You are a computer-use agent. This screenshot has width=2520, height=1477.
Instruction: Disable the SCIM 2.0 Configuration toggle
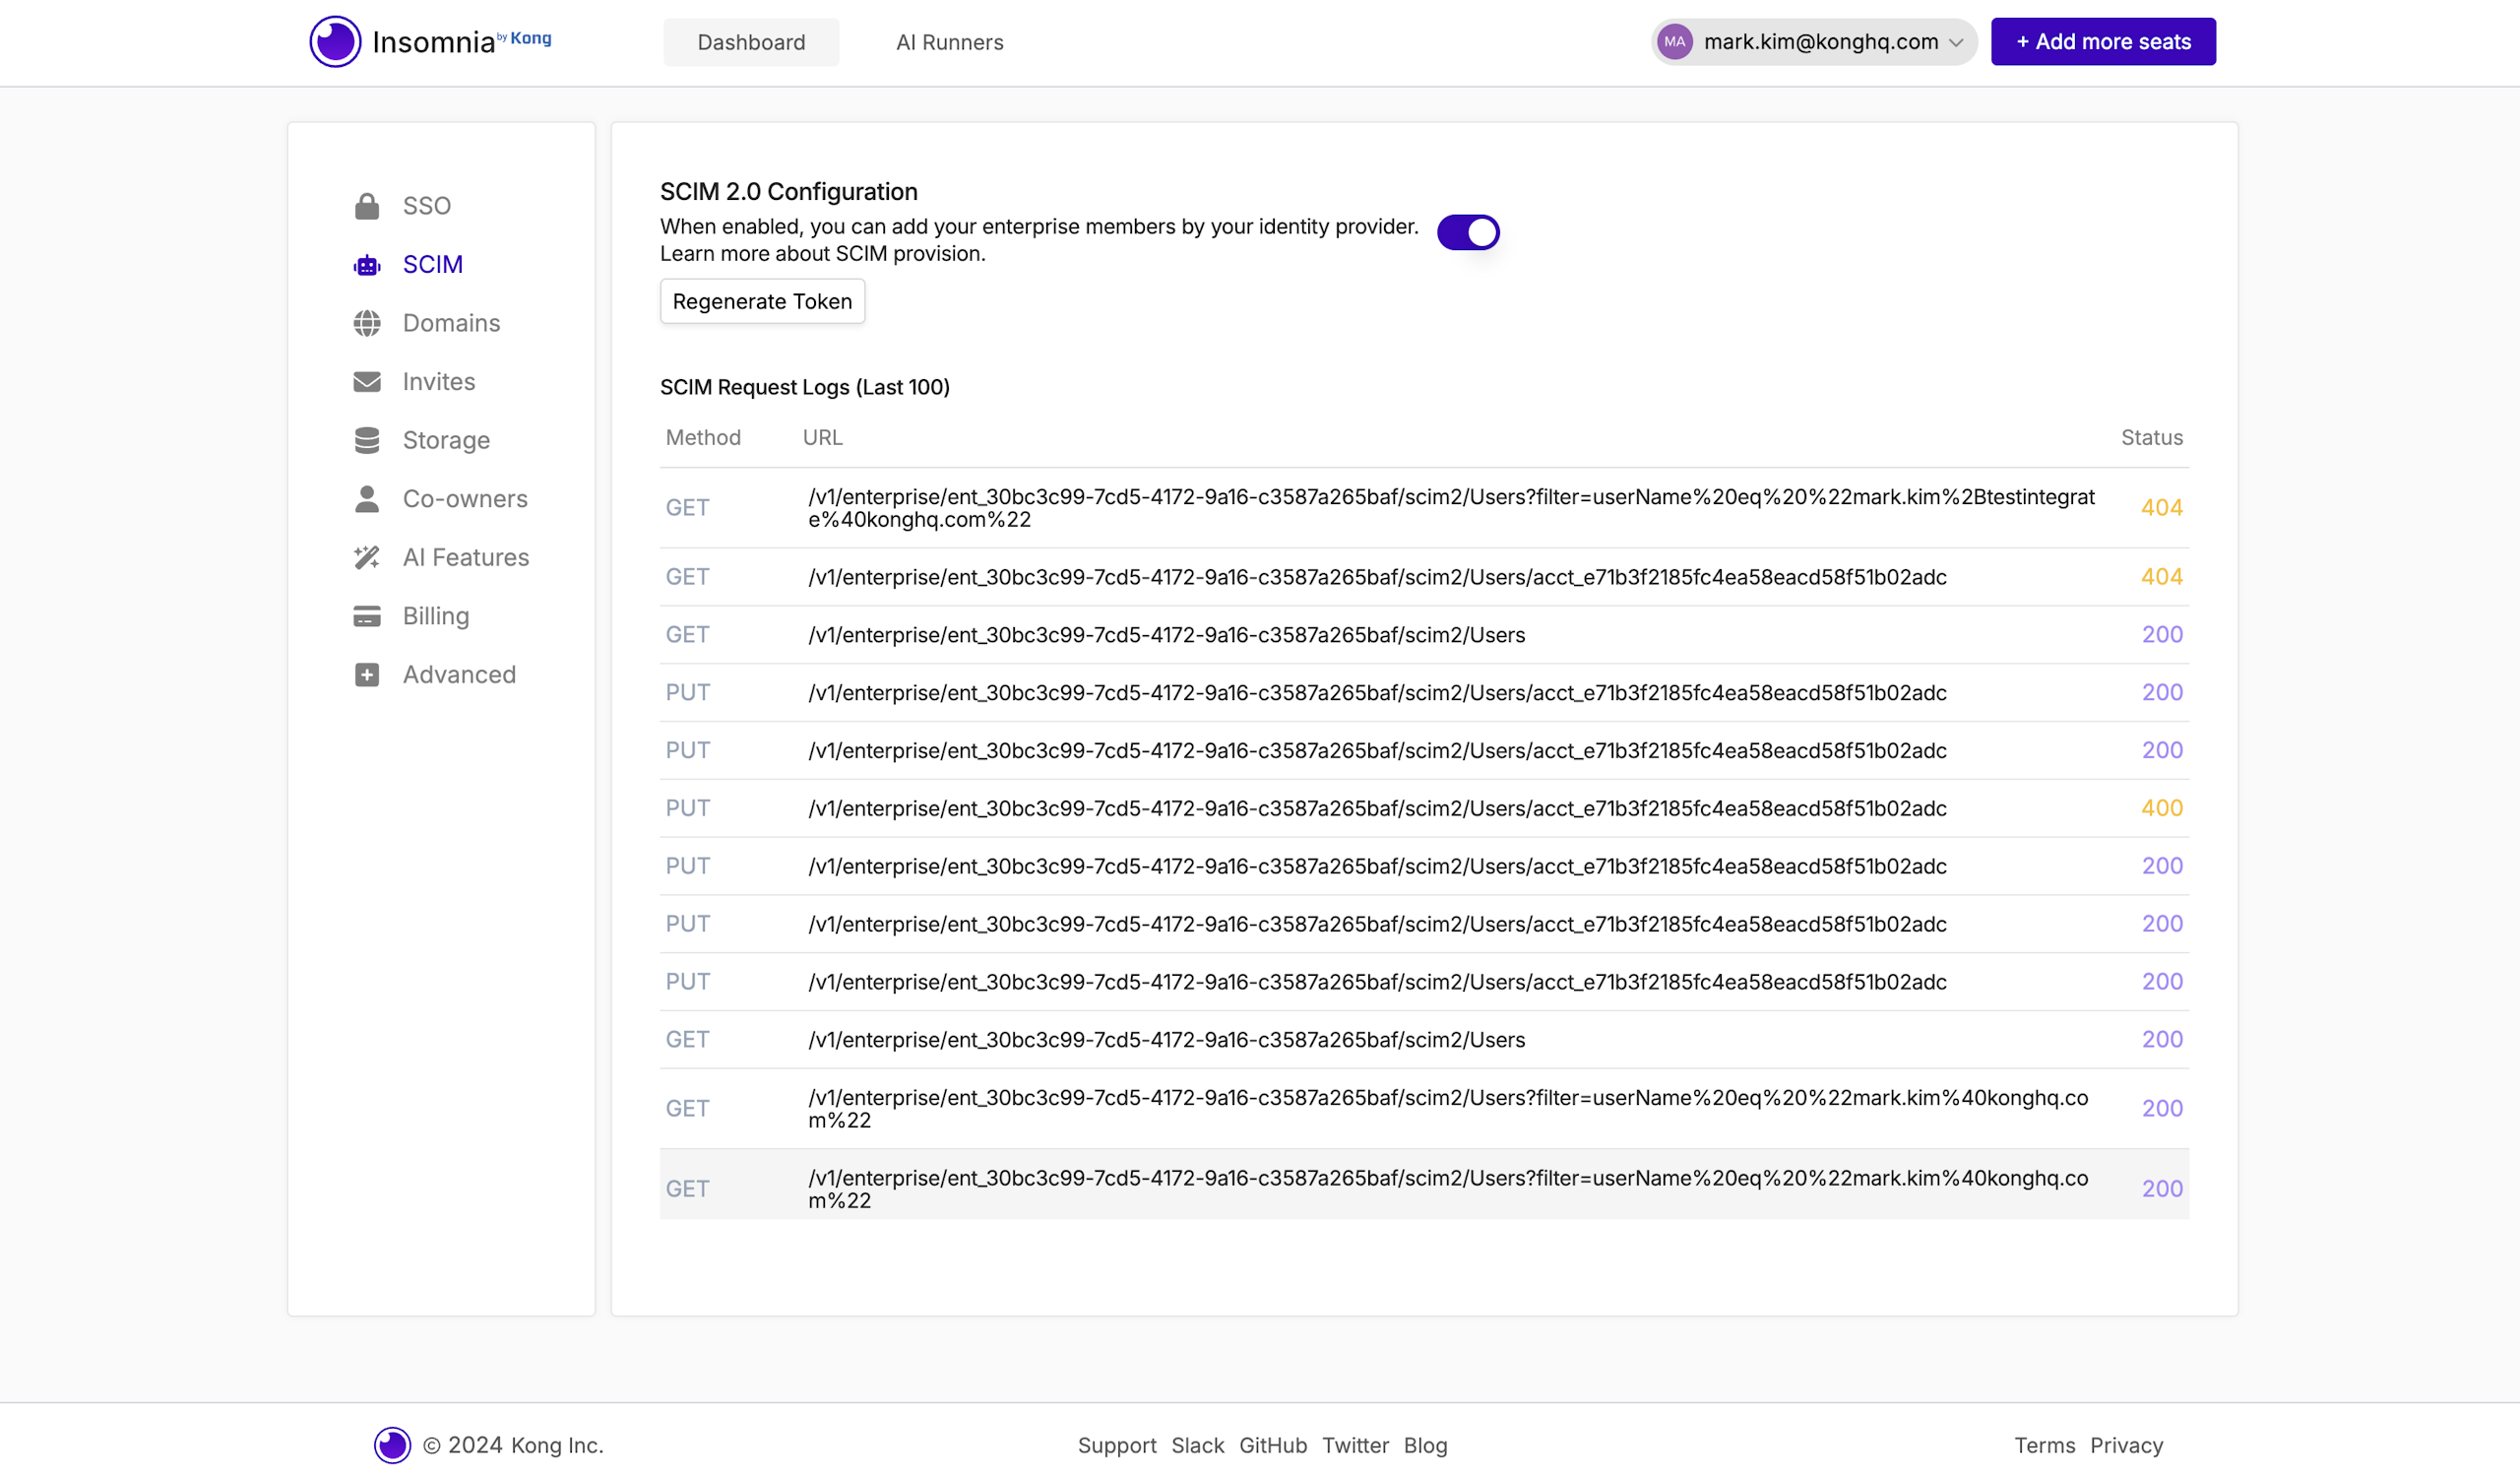(1468, 232)
